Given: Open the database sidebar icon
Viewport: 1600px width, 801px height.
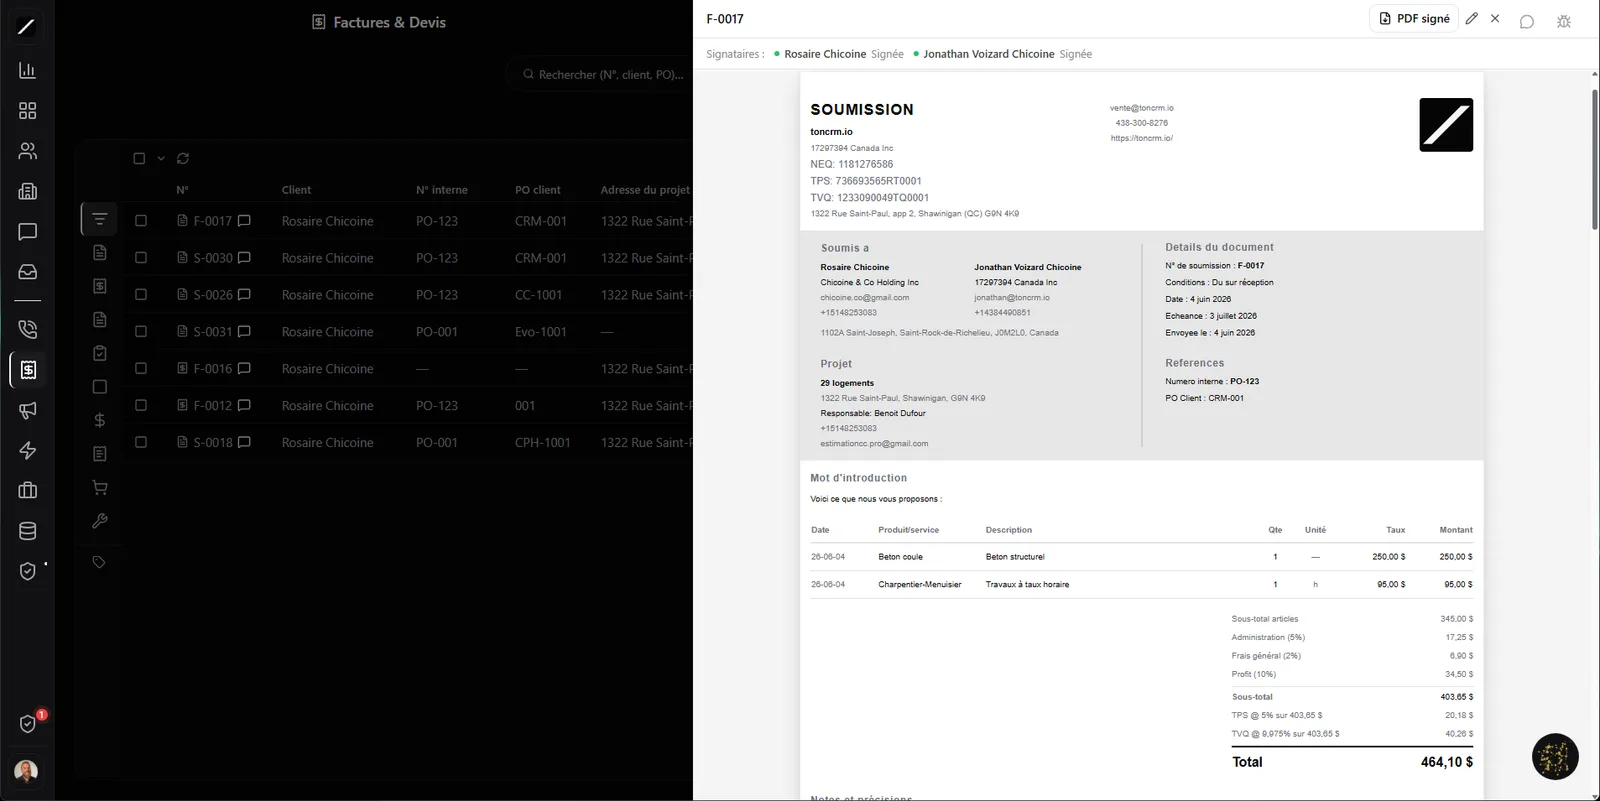Looking at the screenshot, I should click(27, 531).
